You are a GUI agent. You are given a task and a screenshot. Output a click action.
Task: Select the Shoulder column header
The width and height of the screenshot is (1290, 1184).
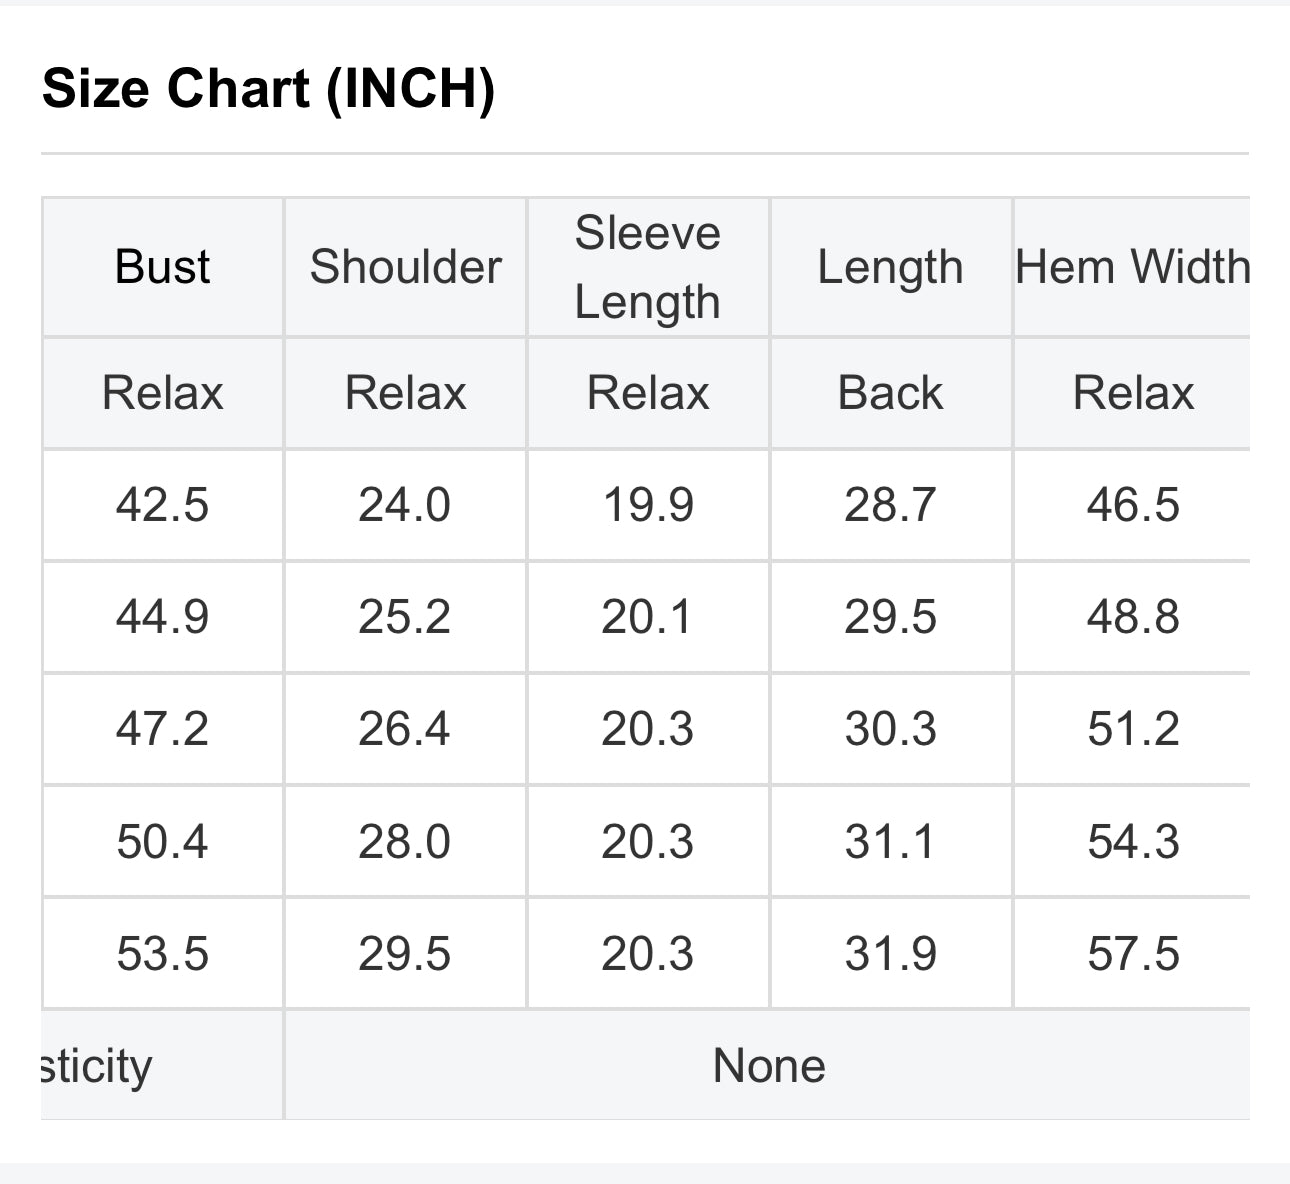pos(405,267)
